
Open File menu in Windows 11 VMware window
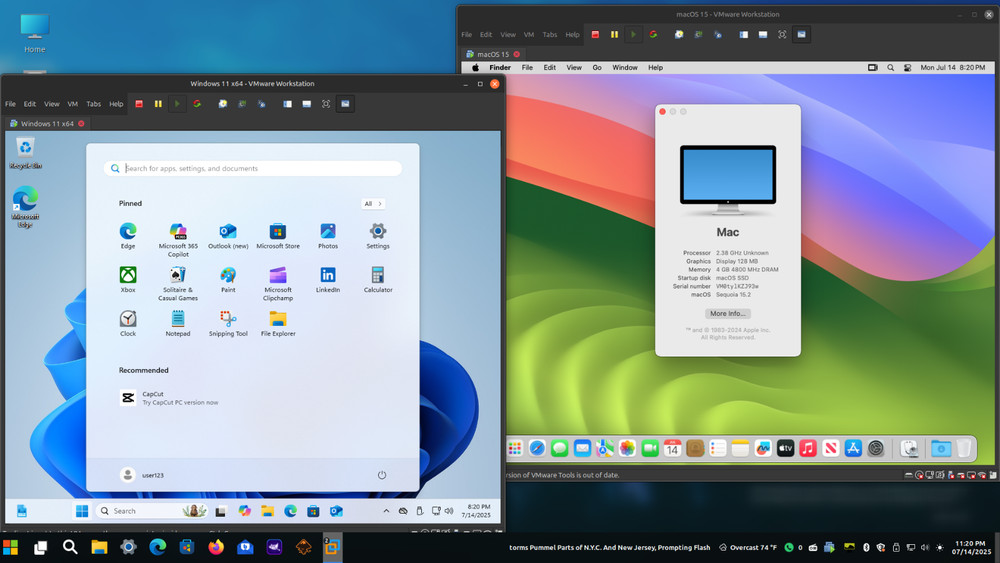pos(10,104)
